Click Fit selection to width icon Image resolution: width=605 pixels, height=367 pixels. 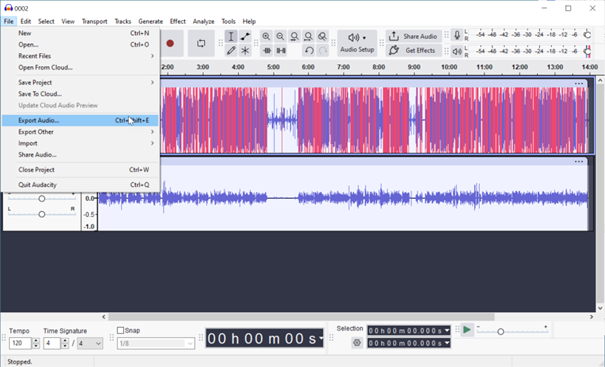tap(294, 37)
